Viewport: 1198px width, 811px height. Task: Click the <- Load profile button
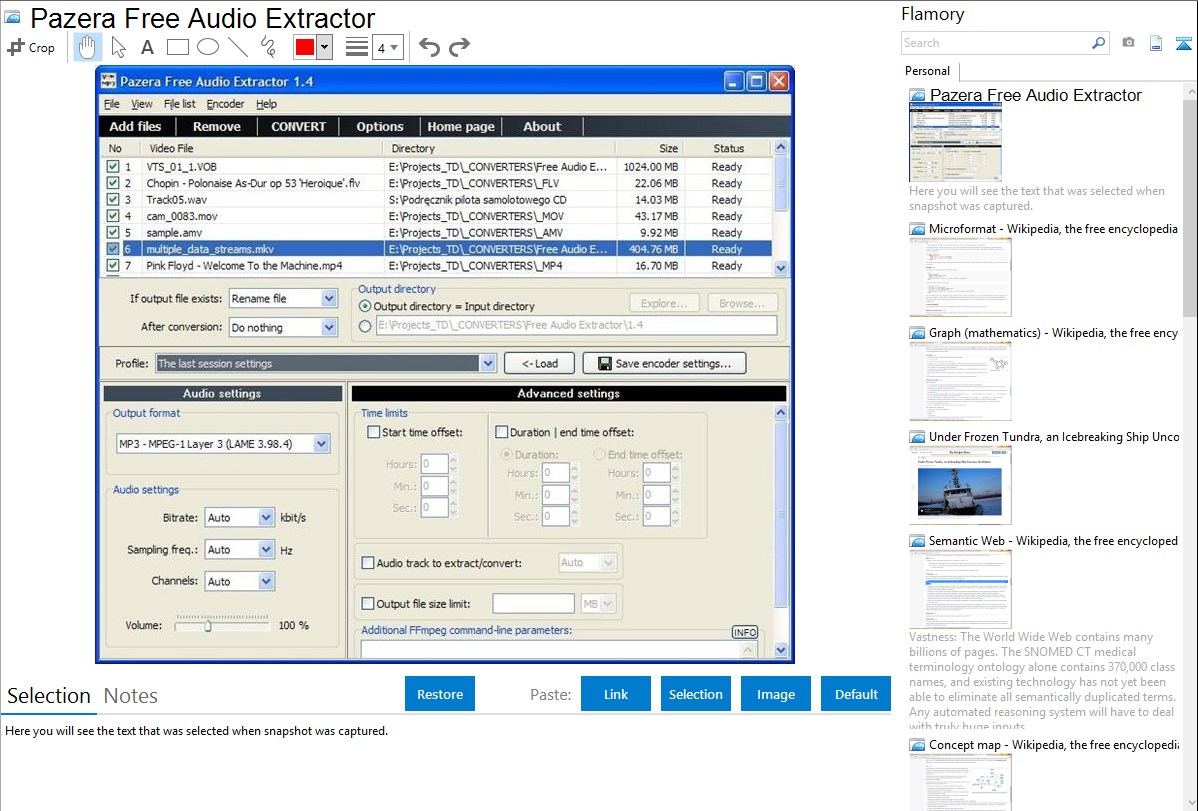pyautogui.click(x=539, y=363)
